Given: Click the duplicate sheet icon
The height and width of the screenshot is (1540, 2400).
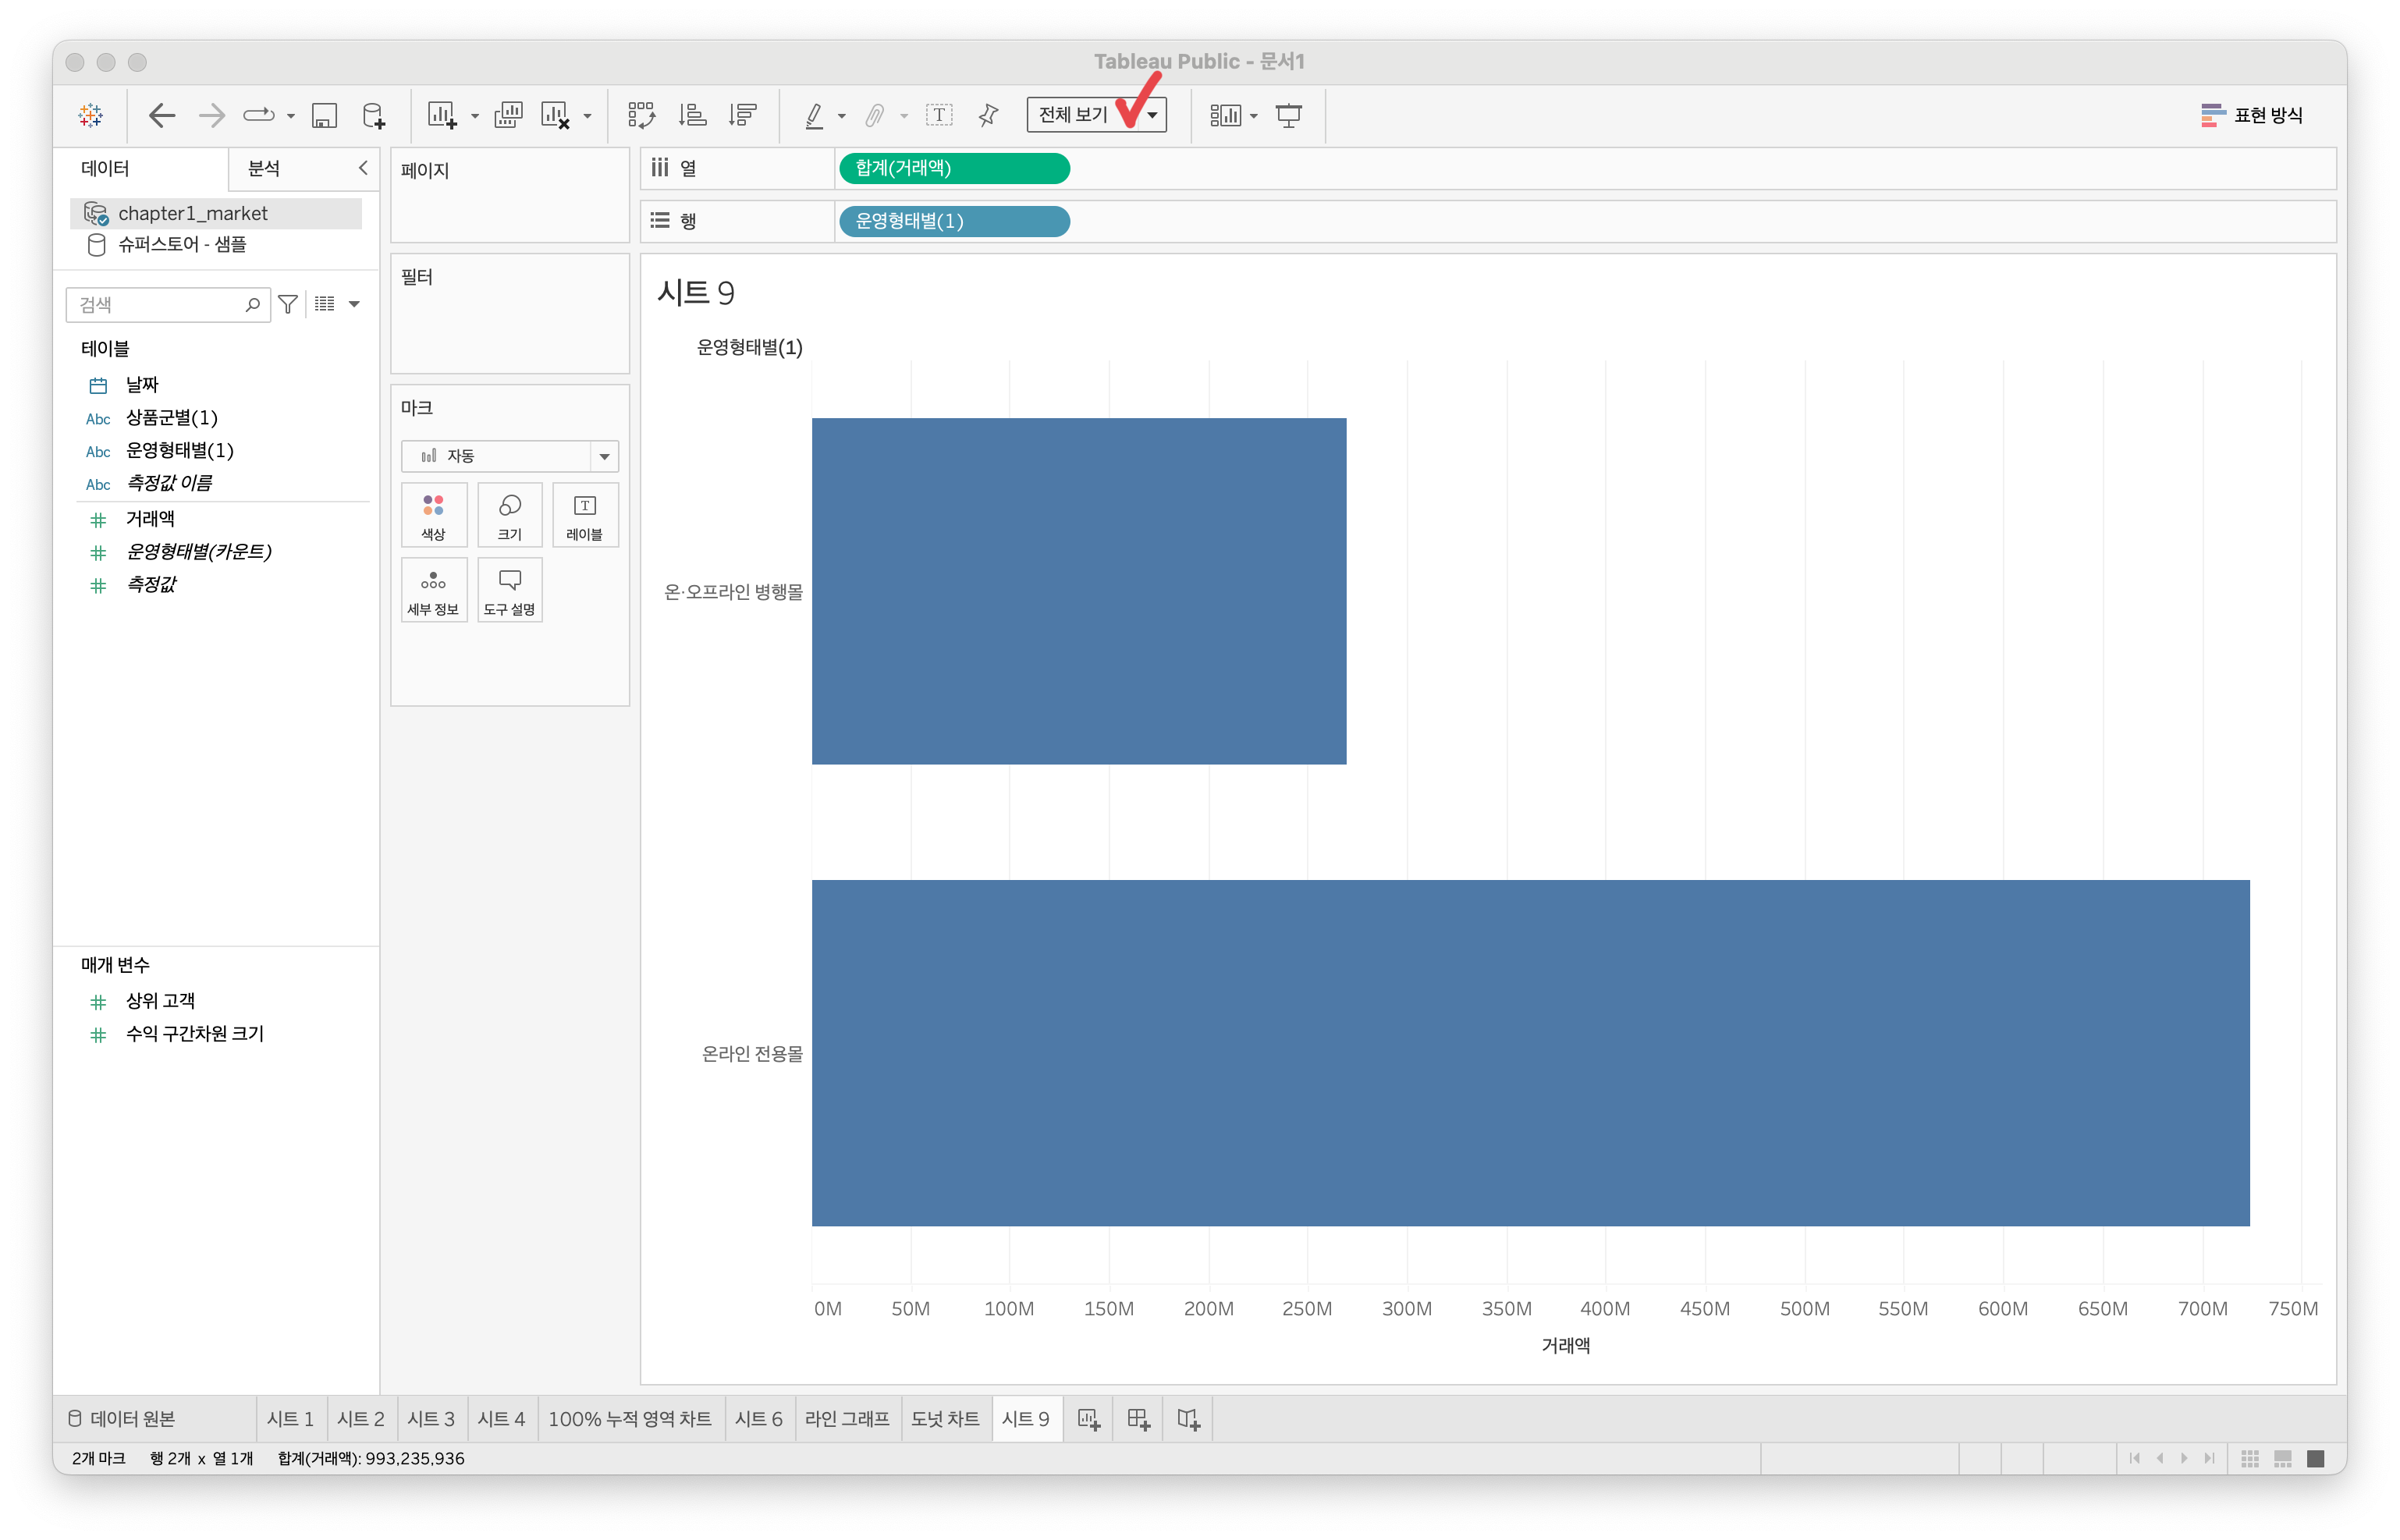Looking at the screenshot, I should (x=508, y=115).
